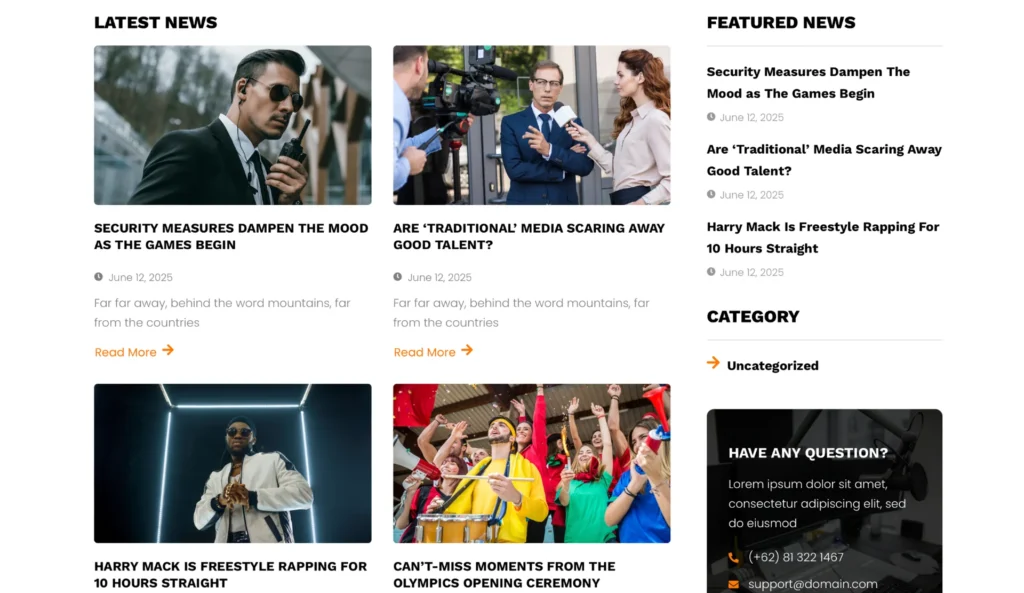
Task: Select the Security Measures title in Featured News
Action: coord(808,82)
